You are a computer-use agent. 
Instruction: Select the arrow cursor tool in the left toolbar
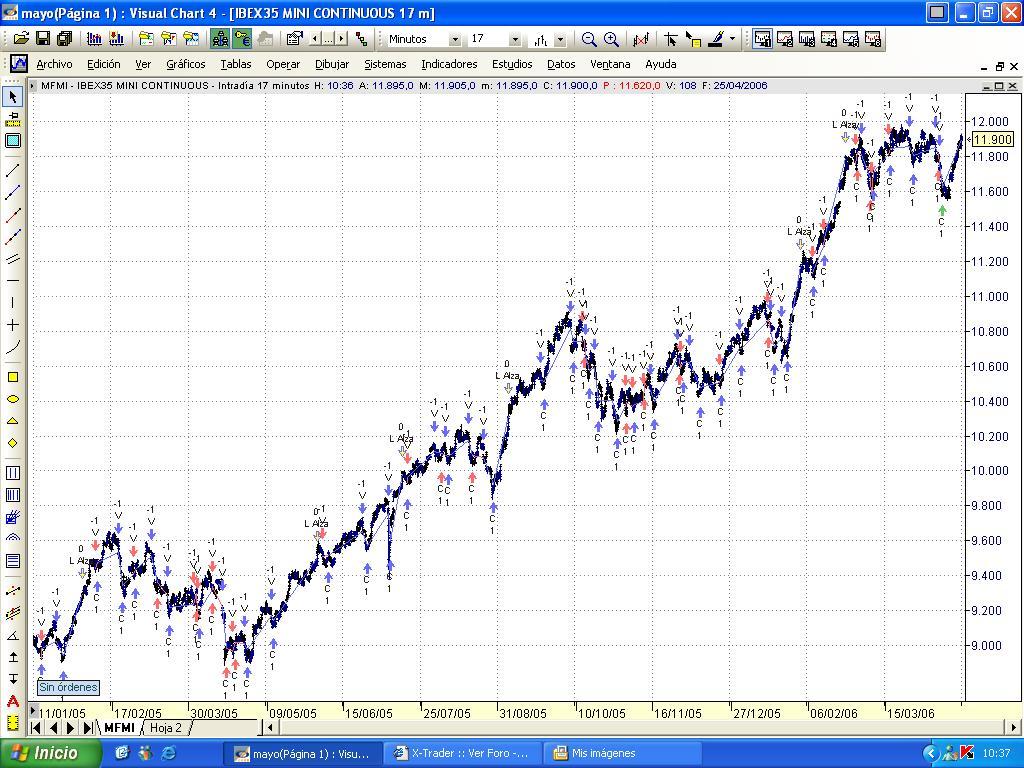click(x=13, y=97)
